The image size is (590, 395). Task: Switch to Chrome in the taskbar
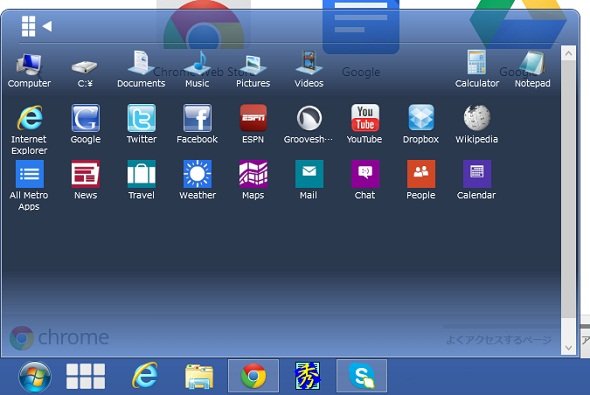click(x=253, y=375)
